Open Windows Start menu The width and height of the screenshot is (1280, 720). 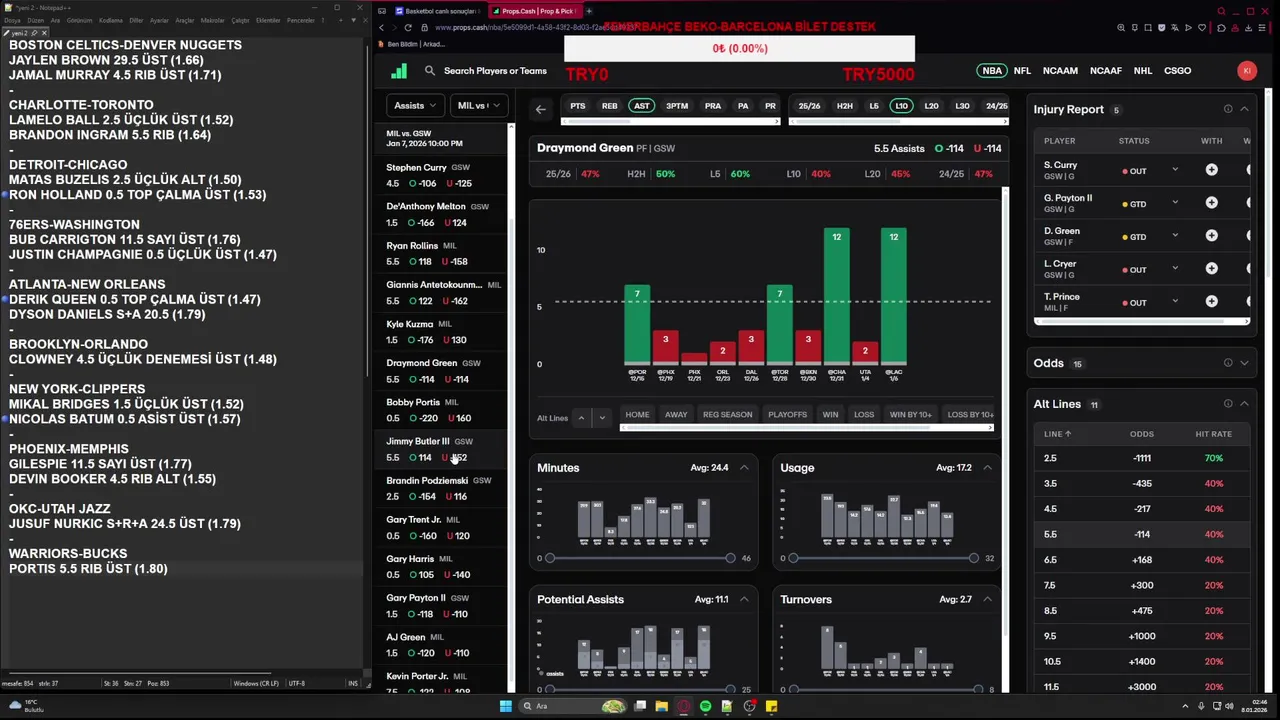pos(506,706)
